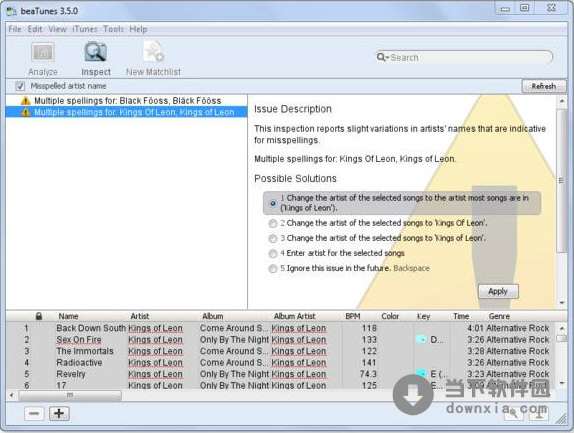Sort by the Name column header
The image size is (574, 433).
click(68, 316)
